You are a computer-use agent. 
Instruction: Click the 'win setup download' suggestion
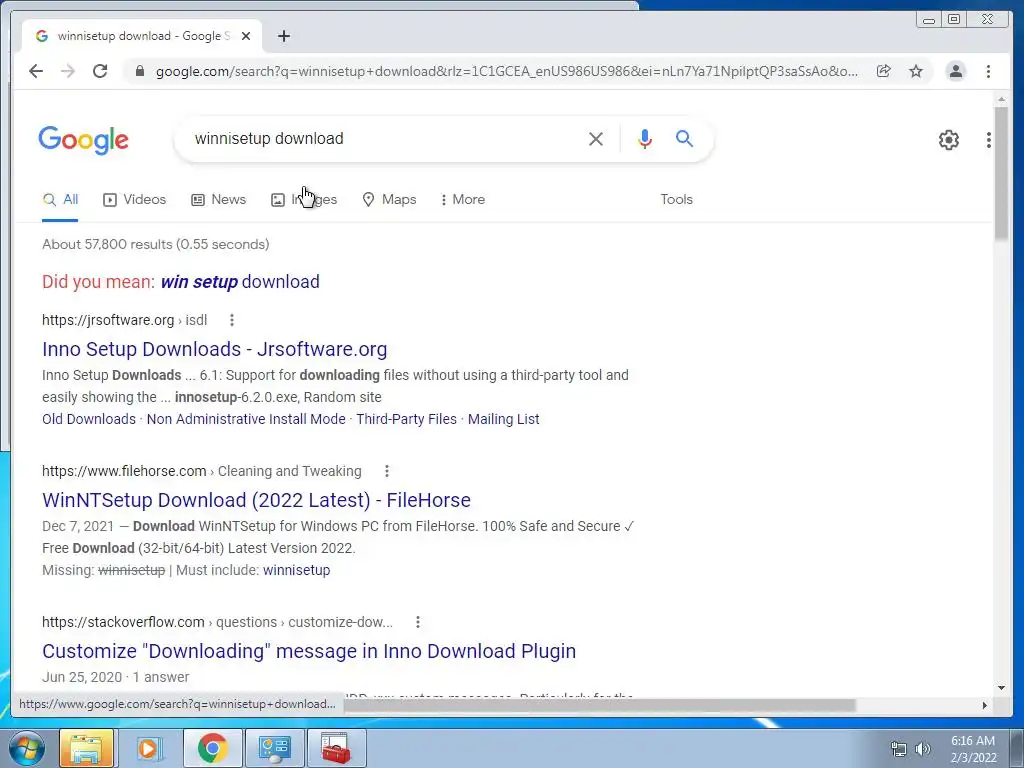click(240, 281)
